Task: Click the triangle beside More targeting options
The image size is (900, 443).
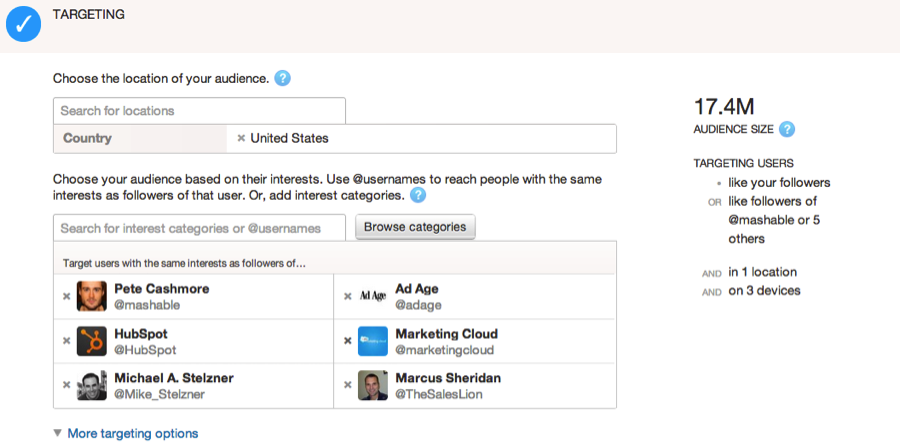Action: [x=57, y=433]
